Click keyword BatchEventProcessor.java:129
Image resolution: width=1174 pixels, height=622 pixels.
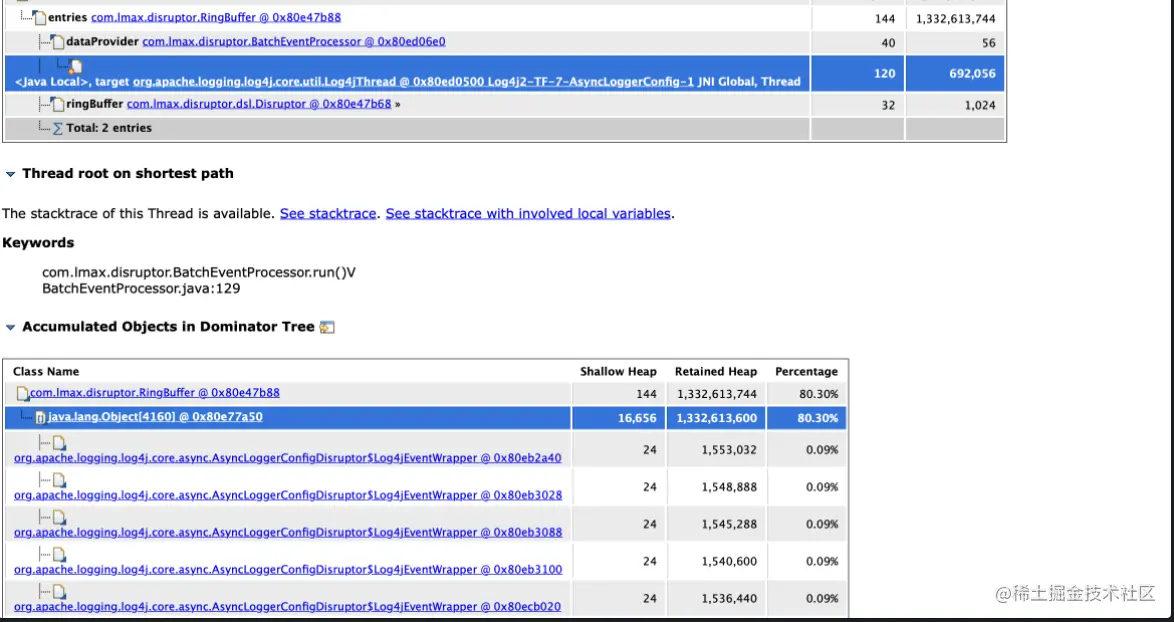[142, 289]
